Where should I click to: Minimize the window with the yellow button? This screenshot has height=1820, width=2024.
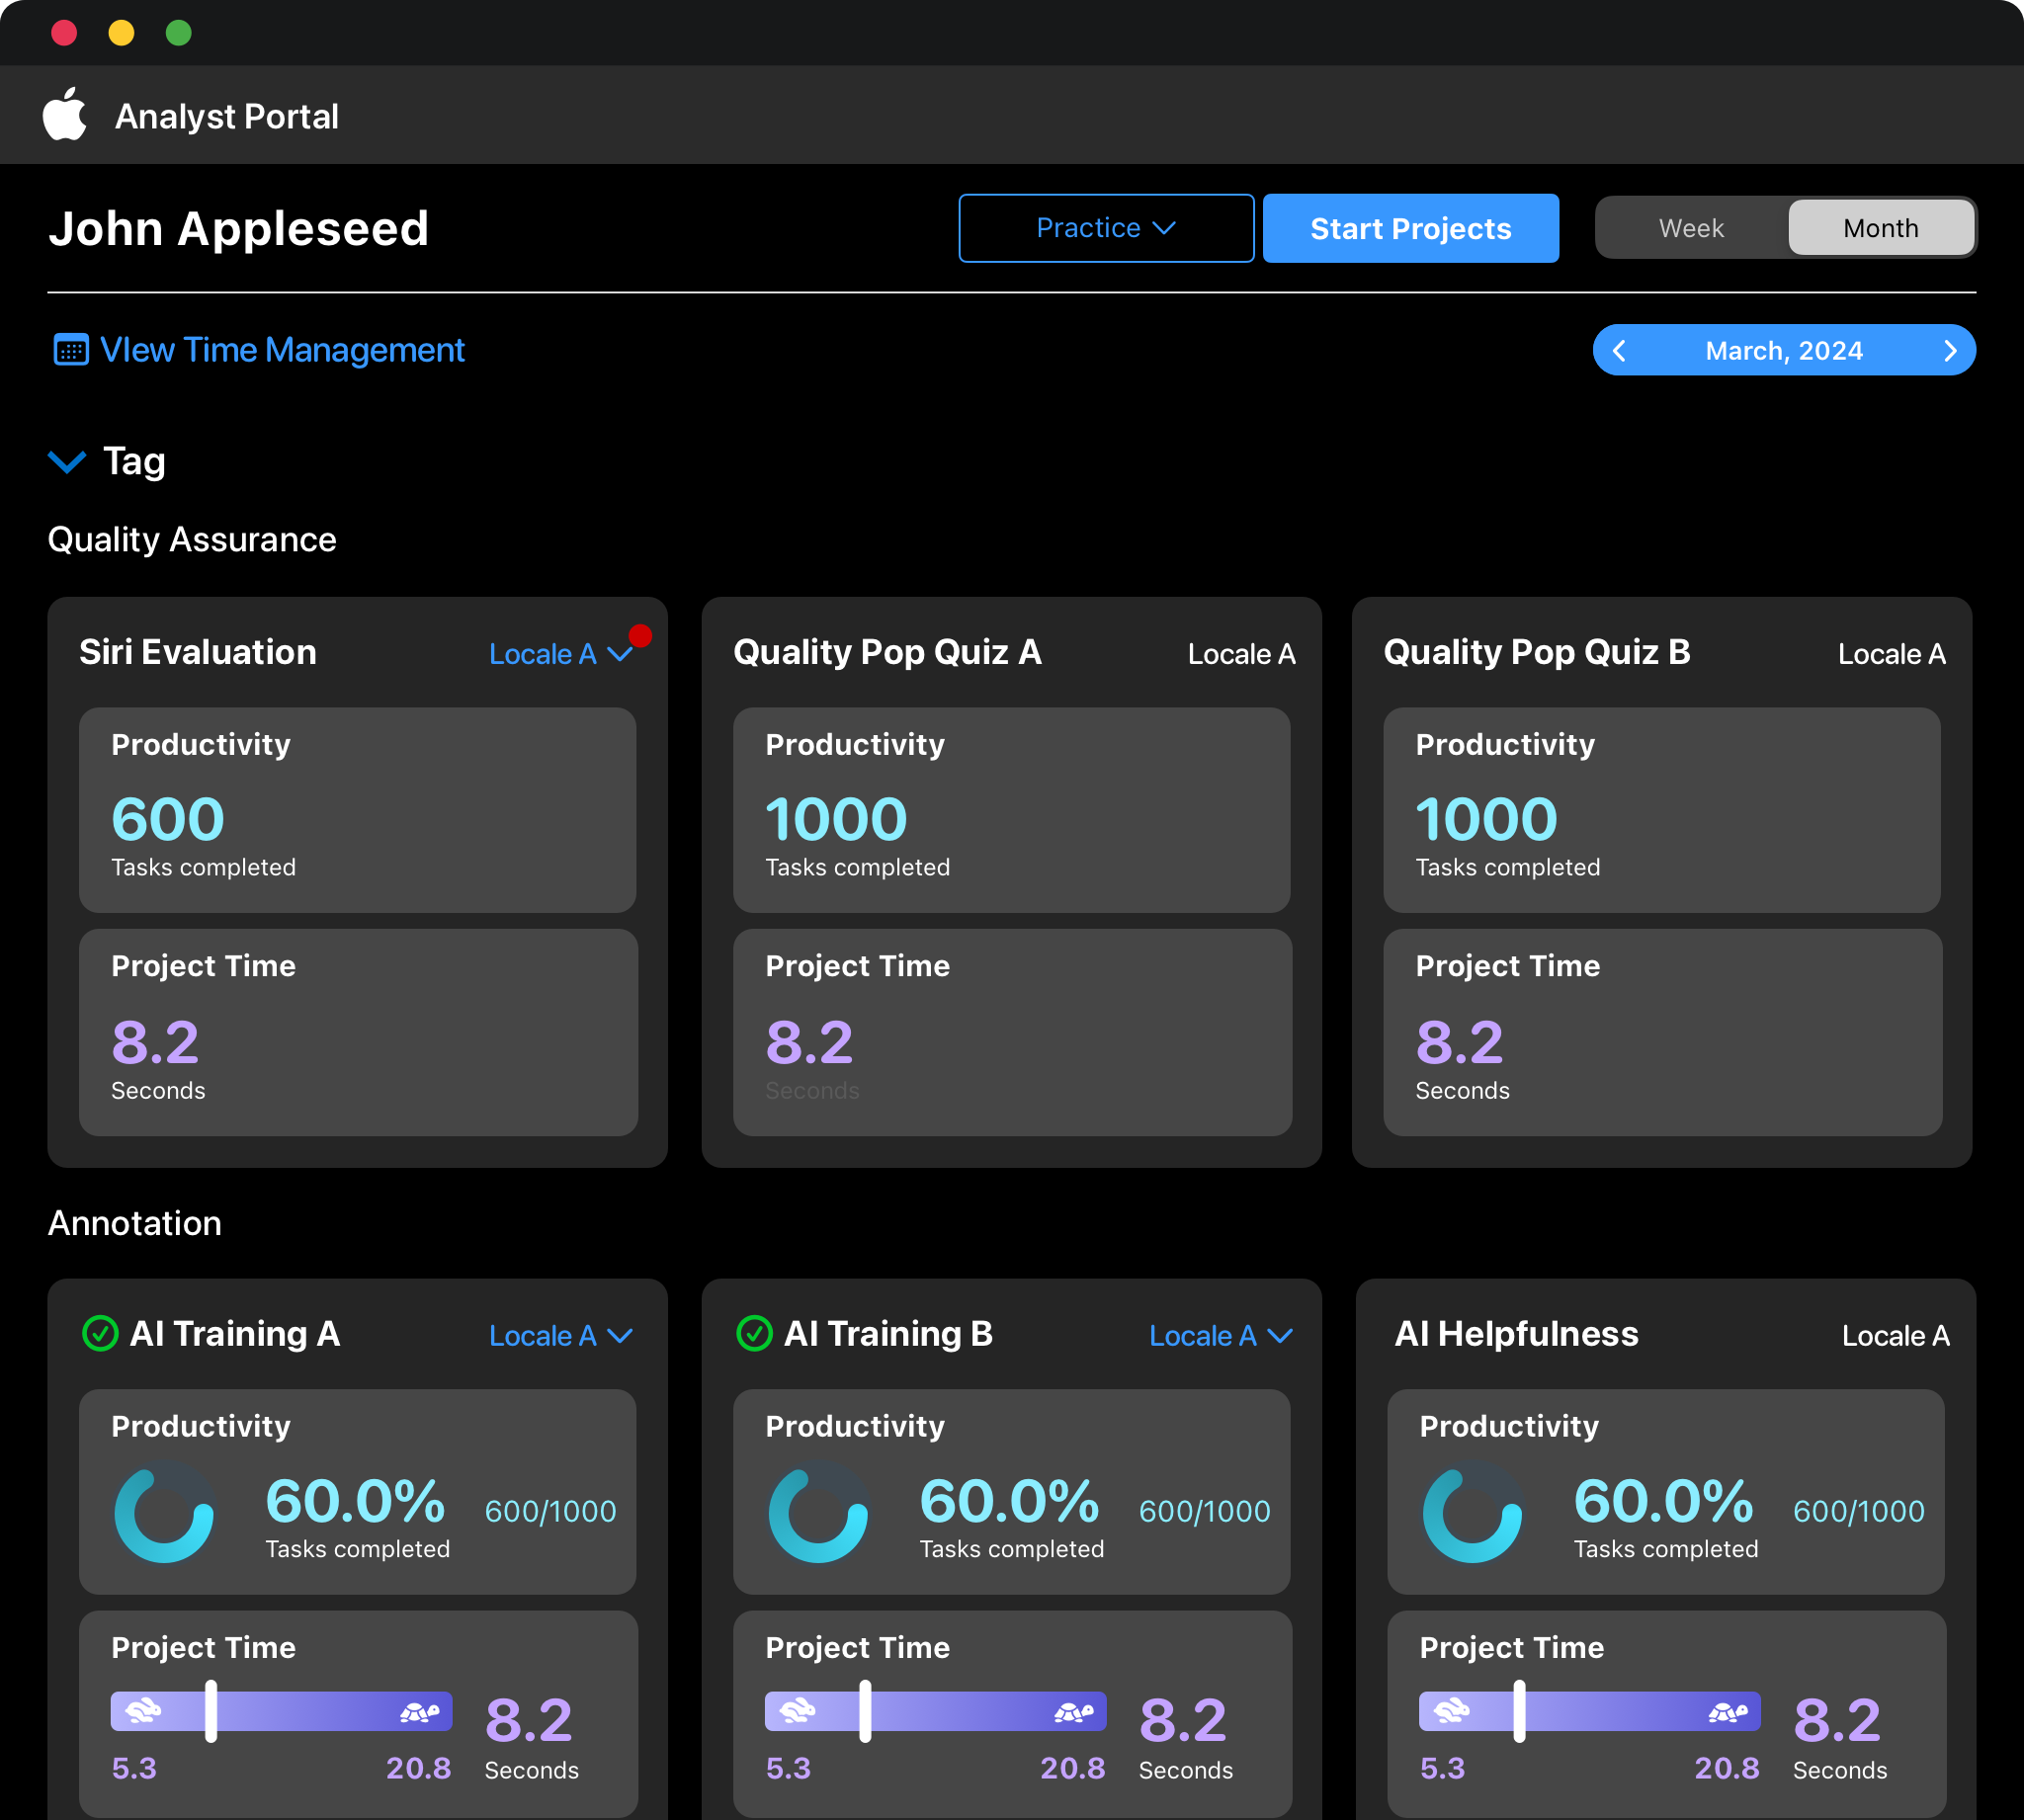(121, 33)
